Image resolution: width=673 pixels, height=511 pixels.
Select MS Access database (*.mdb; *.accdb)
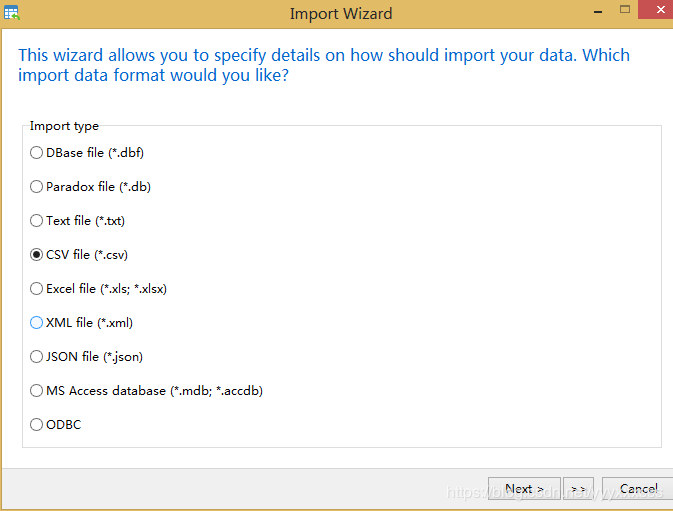pyautogui.click(x=37, y=391)
